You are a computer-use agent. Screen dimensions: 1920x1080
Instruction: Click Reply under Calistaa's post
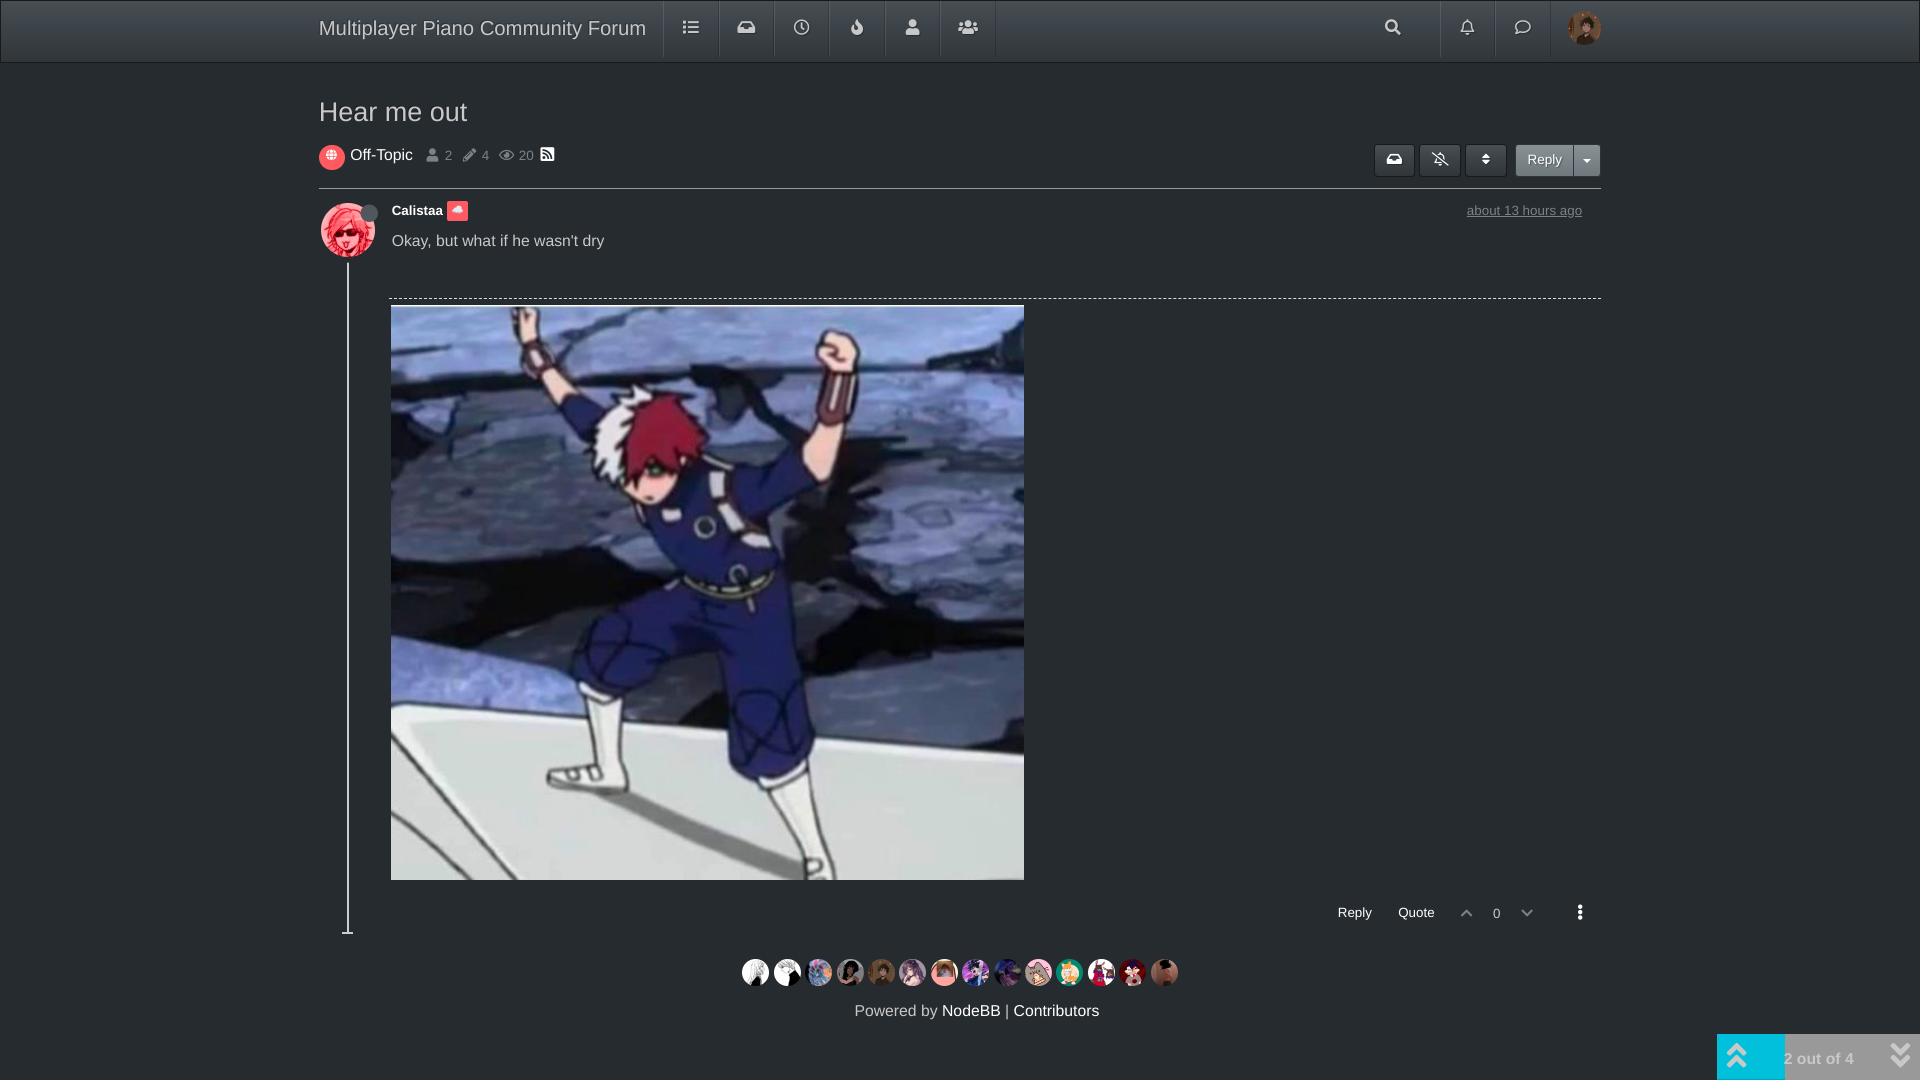[1355, 913]
